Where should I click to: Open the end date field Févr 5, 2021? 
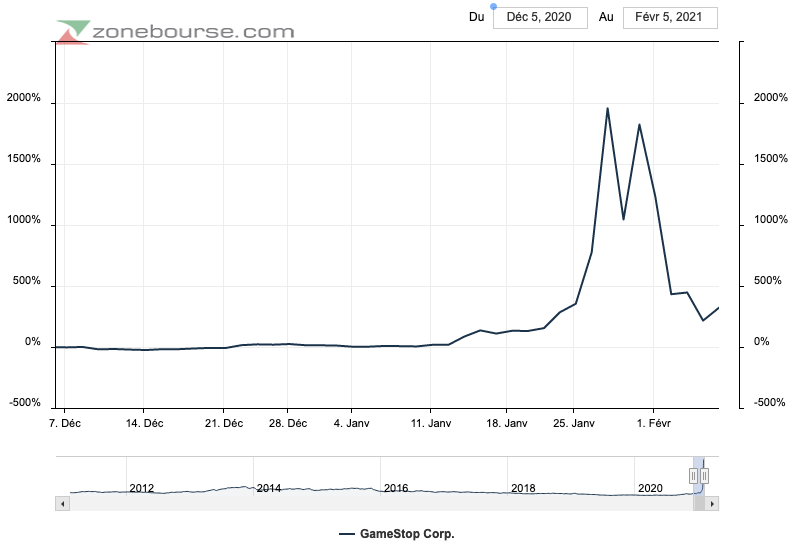point(669,17)
